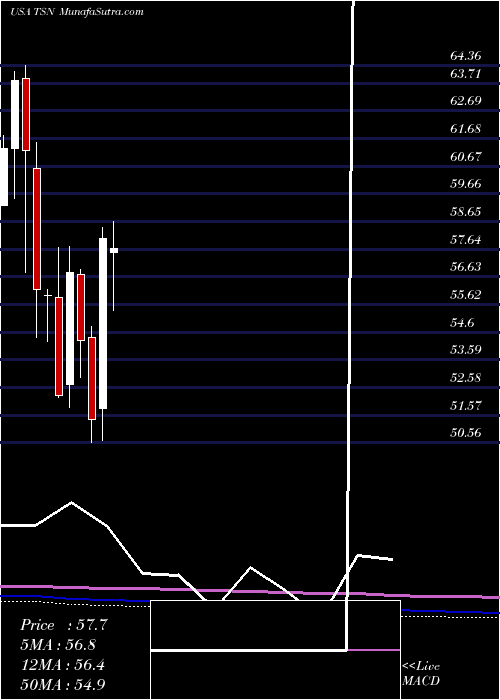Click the tall white candlestick rising to 57.64
The height and width of the screenshot is (700, 500).
103,323
